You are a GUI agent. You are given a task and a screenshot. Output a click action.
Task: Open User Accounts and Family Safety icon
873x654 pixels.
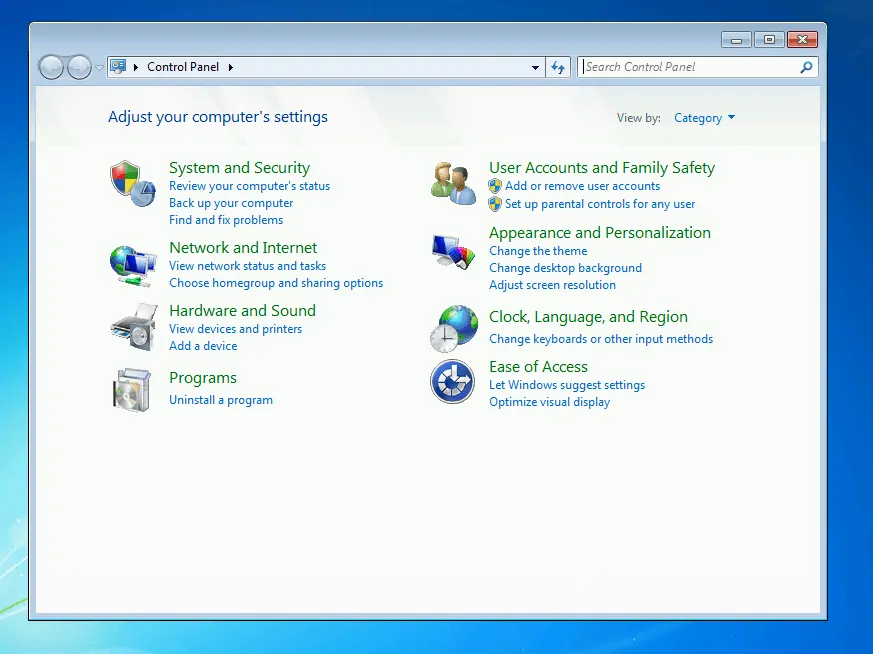pos(452,180)
